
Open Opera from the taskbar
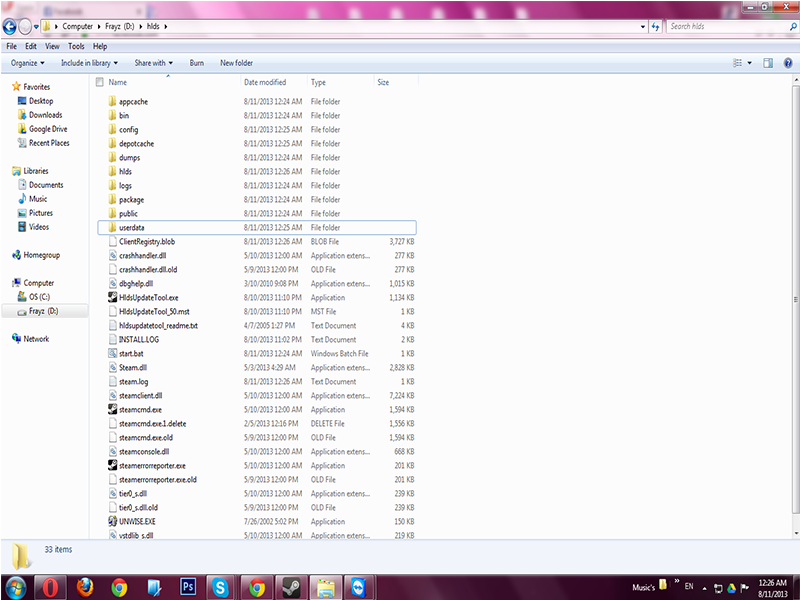(x=50, y=588)
